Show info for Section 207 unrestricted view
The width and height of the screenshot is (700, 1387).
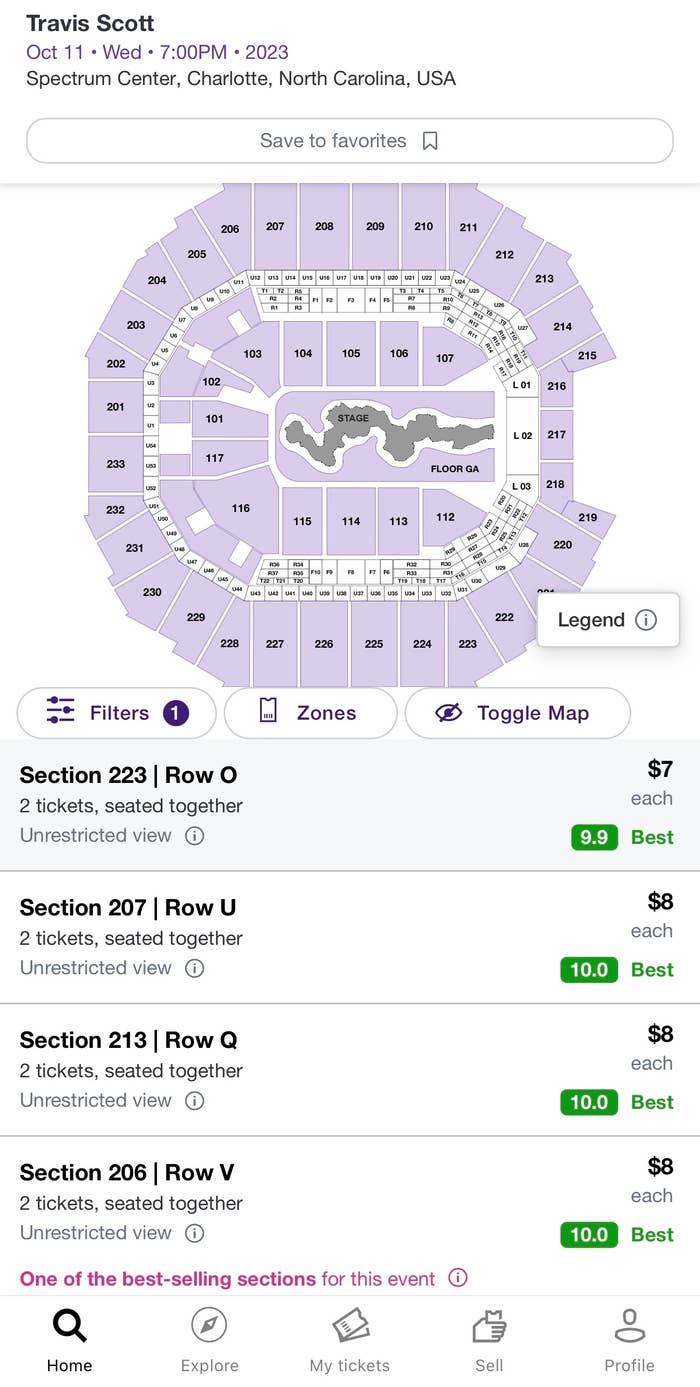pos(195,968)
